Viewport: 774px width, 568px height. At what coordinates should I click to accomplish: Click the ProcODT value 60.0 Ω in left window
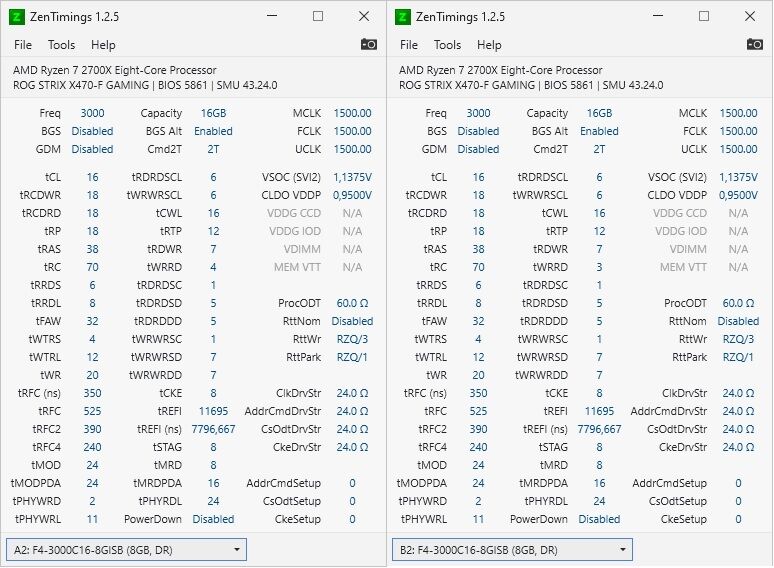(x=352, y=303)
